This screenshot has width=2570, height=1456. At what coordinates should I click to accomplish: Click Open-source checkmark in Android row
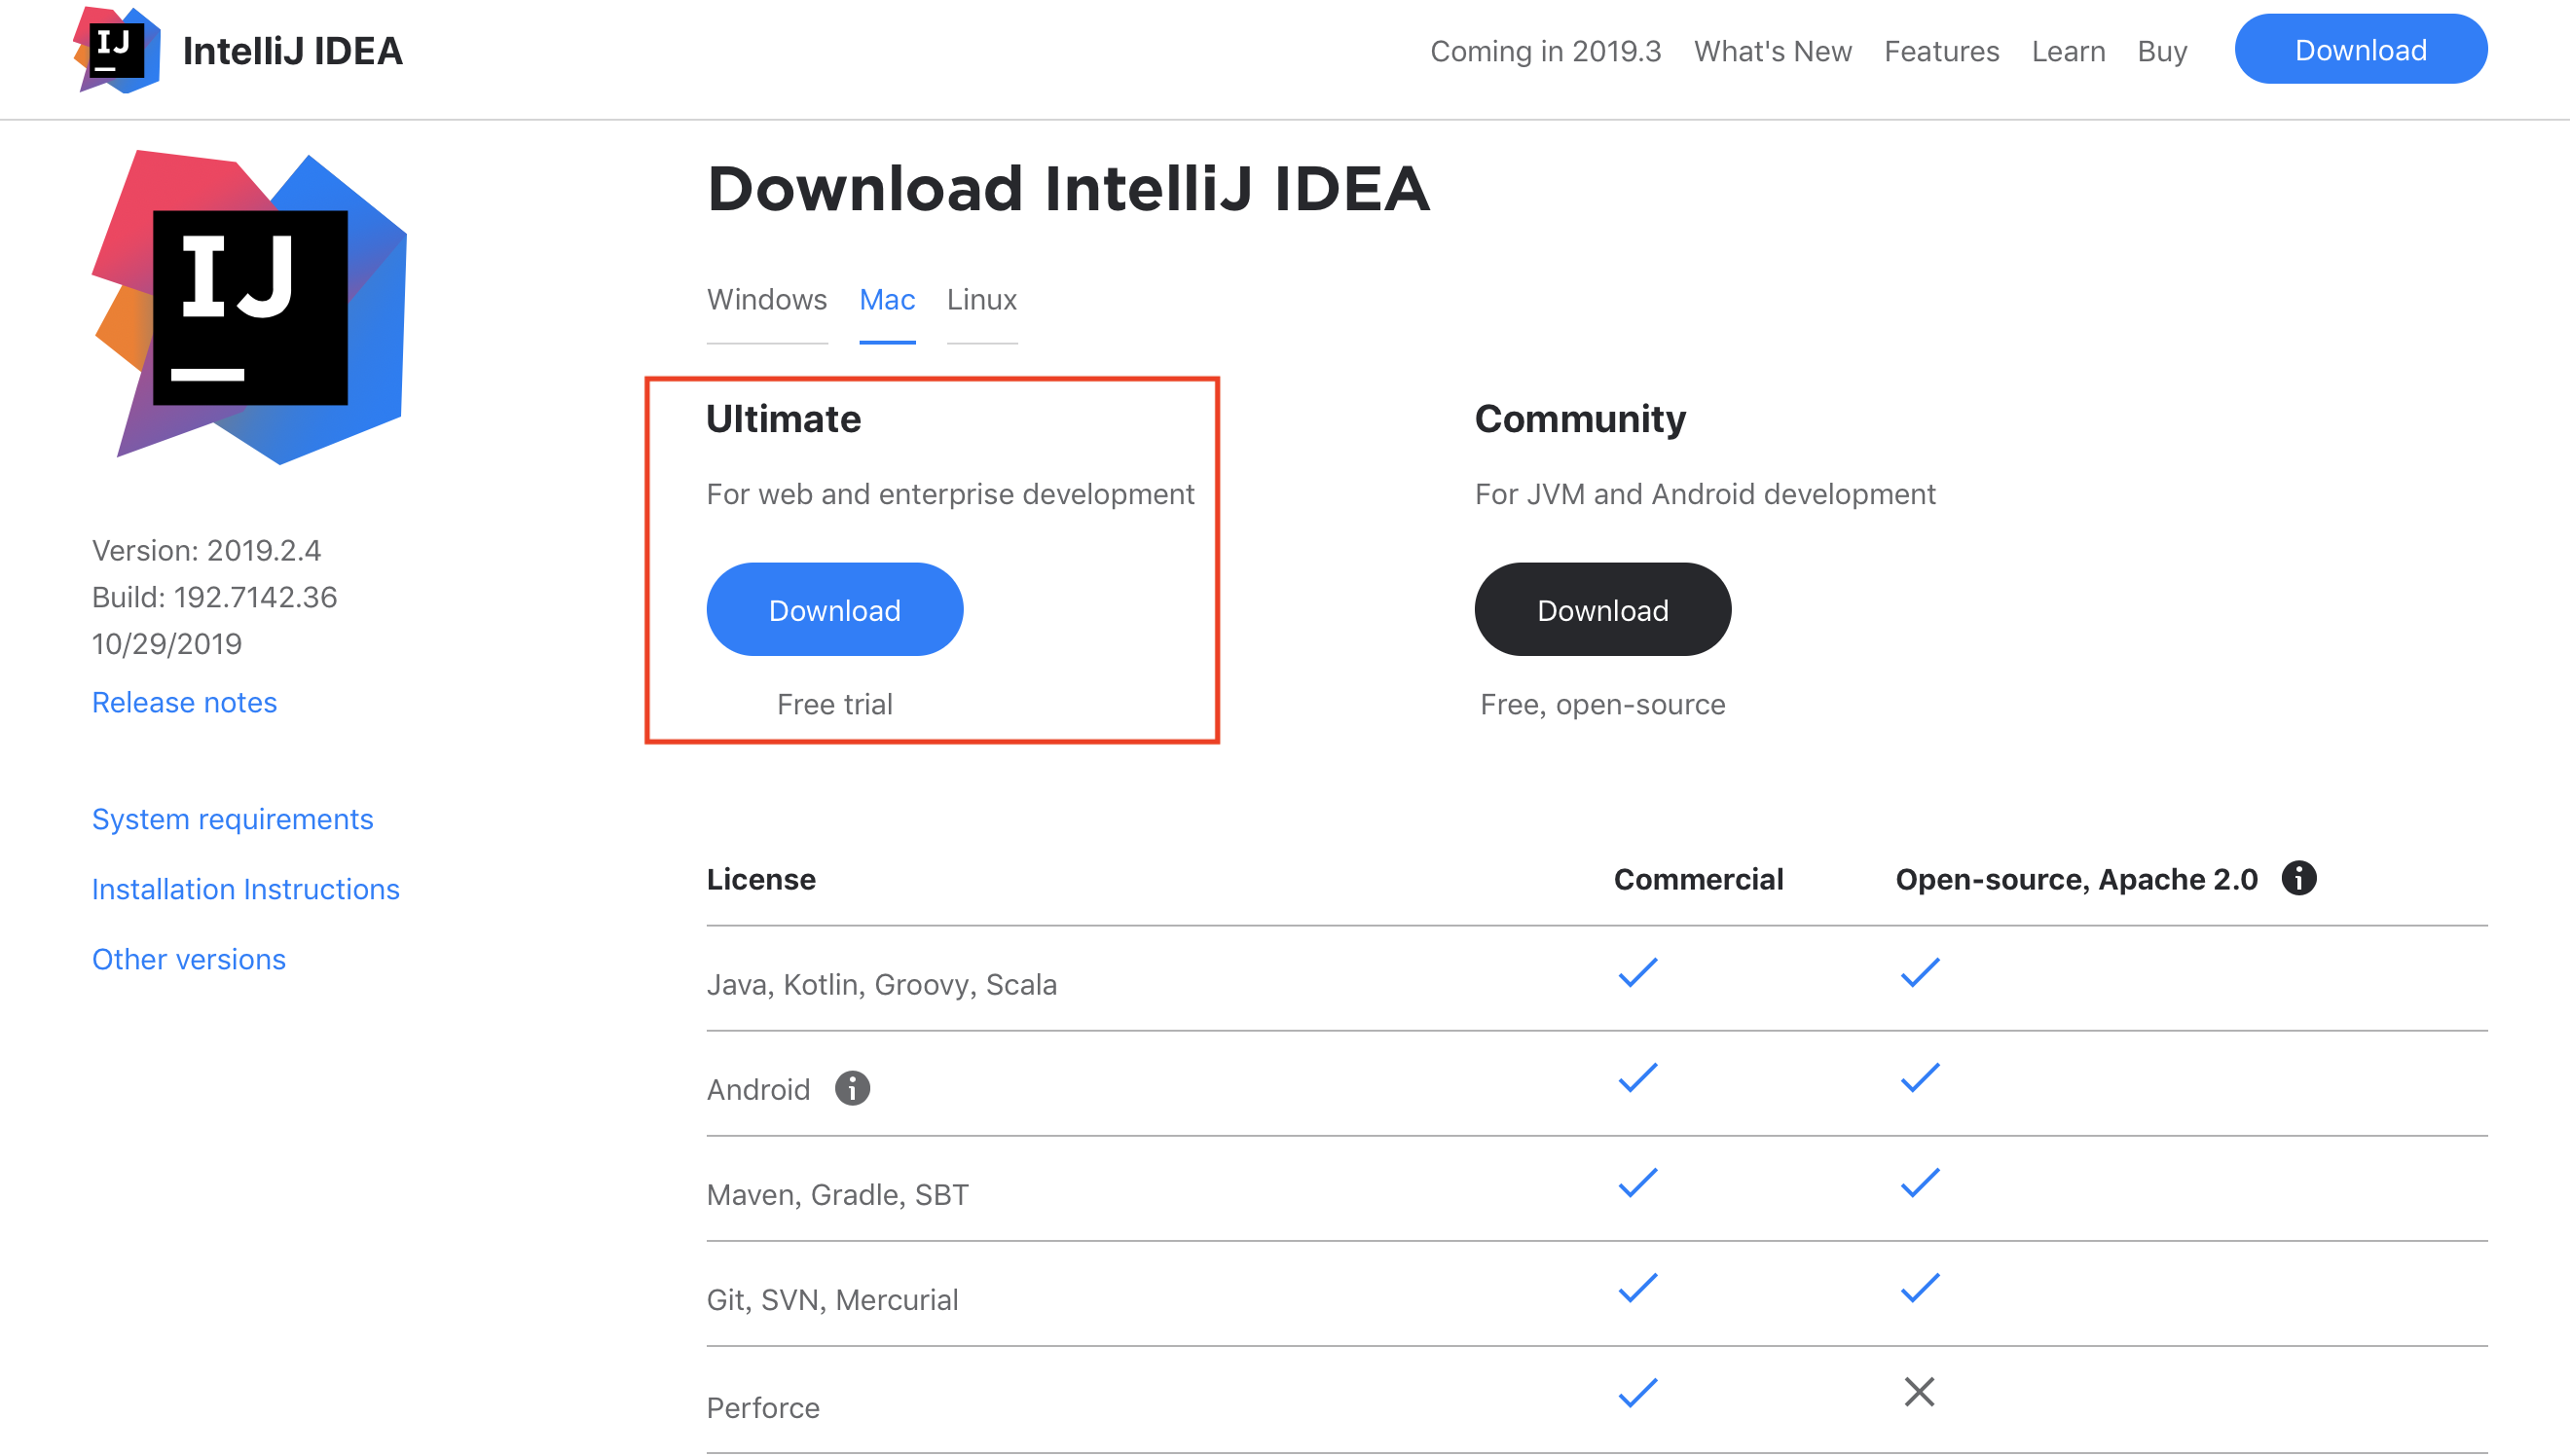(1919, 1077)
